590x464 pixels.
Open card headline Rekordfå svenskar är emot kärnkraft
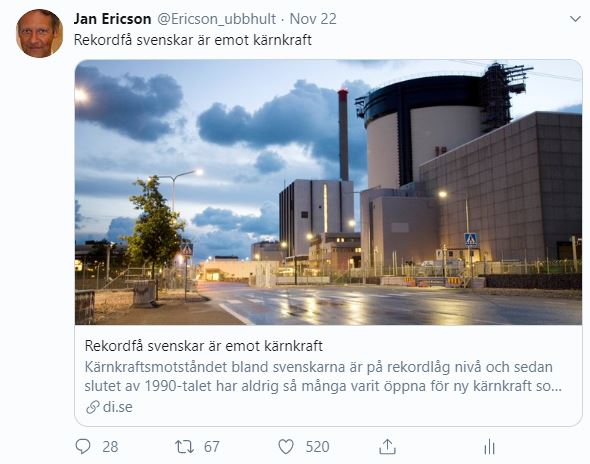click(204, 346)
